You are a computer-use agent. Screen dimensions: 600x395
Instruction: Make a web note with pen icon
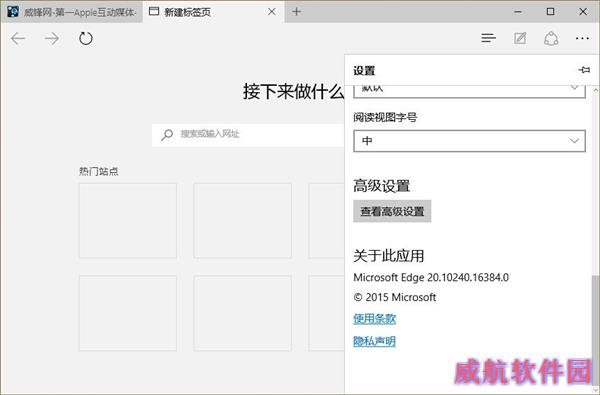point(520,38)
